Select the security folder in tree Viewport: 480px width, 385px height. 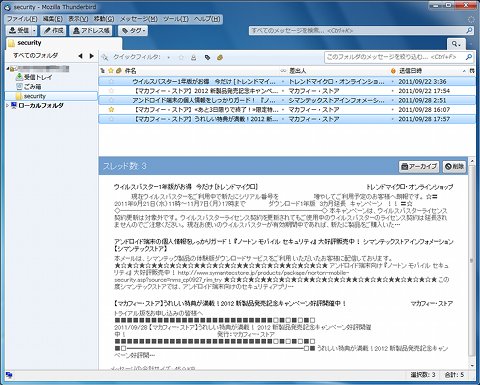click(x=51, y=96)
